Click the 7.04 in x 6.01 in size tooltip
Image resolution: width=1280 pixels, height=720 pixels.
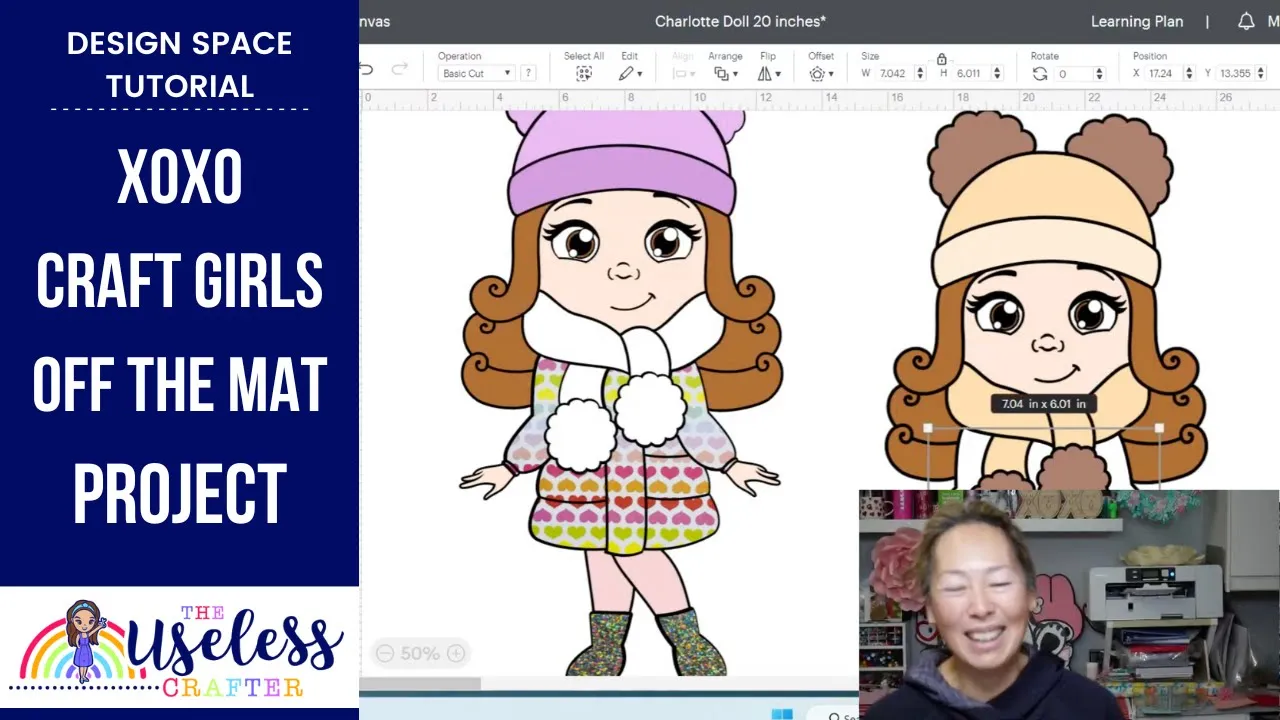coord(1044,404)
